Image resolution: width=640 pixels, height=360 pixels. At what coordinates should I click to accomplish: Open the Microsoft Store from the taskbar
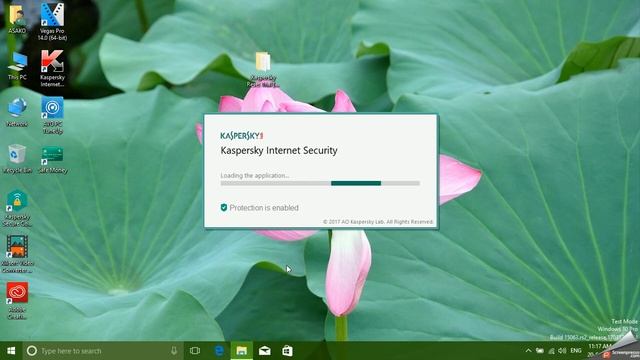tap(287, 351)
